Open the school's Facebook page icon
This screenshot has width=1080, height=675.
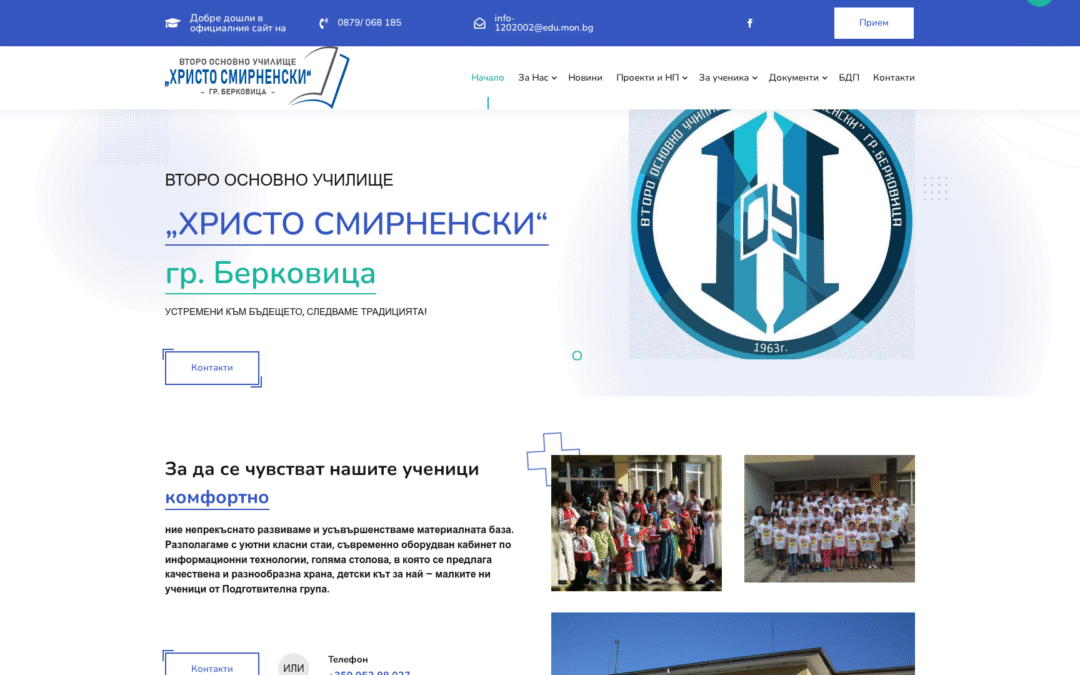(x=749, y=23)
